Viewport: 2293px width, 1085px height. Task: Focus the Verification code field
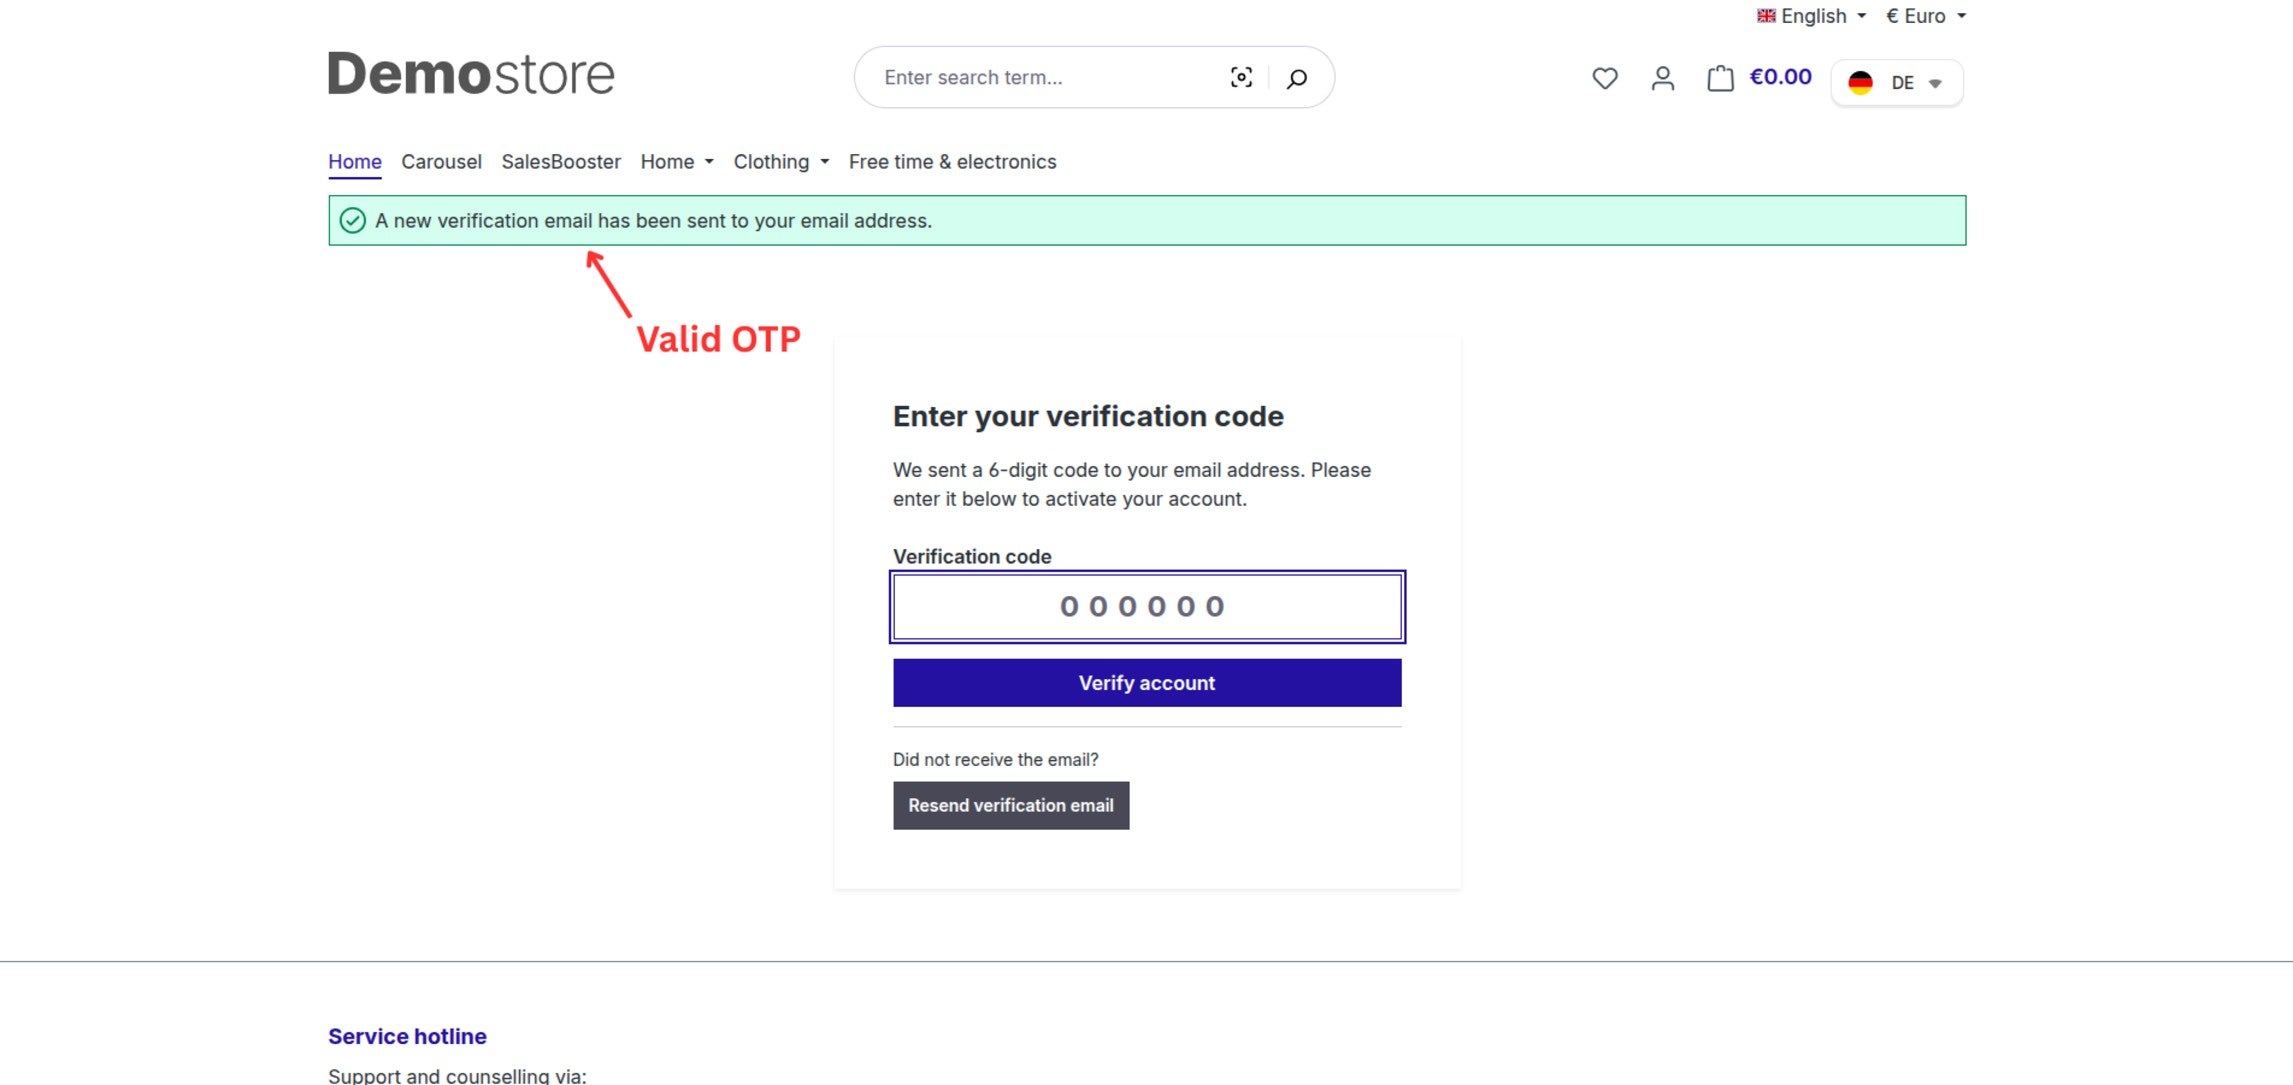(x=1147, y=607)
